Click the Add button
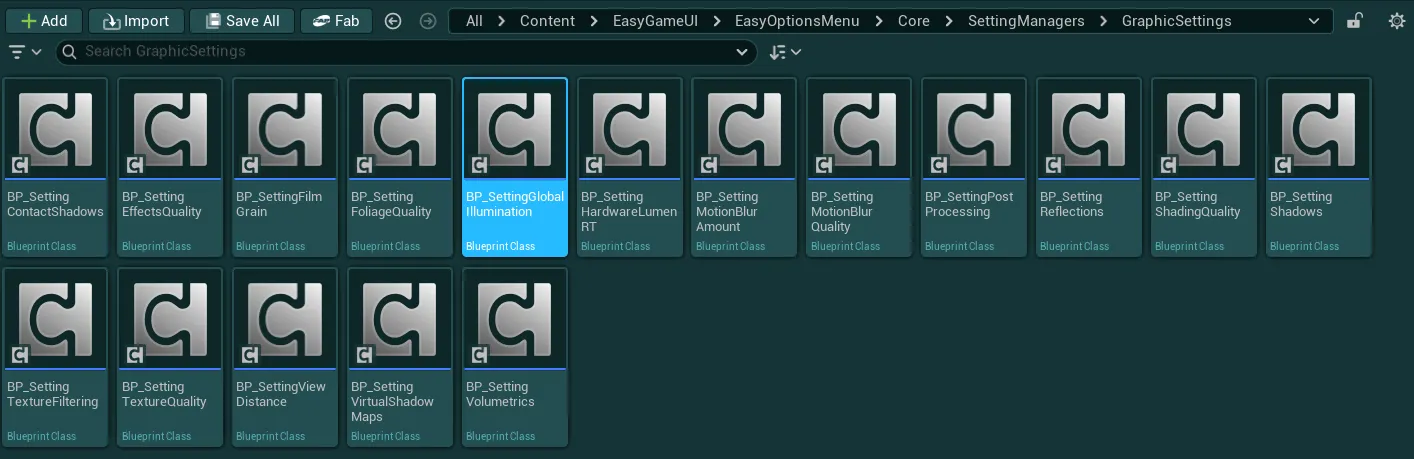This screenshot has height=459, width=1414. (44, 21)
